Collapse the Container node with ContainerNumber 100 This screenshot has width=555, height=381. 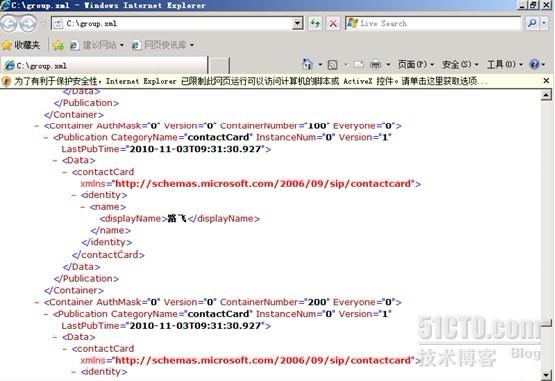point(37,126)
